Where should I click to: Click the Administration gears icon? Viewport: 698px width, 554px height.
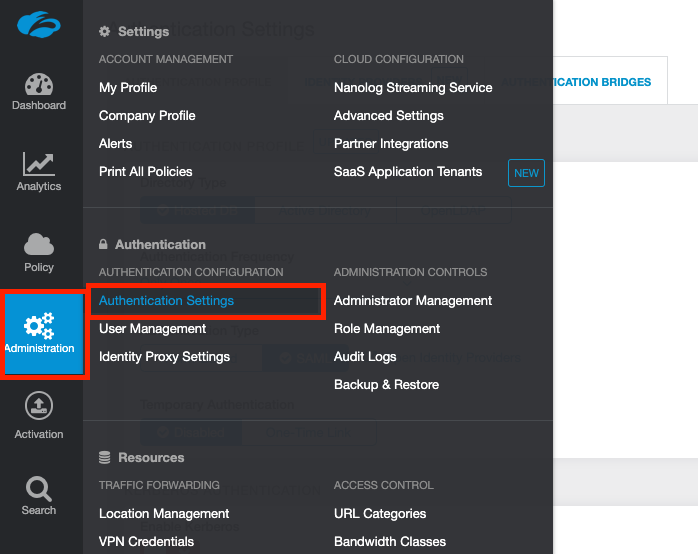[x=39, y=326]
